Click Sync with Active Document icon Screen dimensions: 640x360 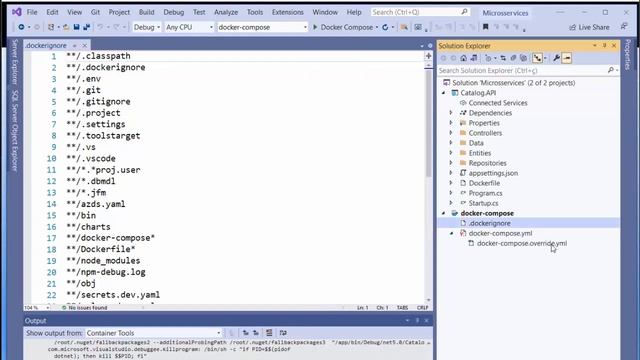[x=503, y=58]
